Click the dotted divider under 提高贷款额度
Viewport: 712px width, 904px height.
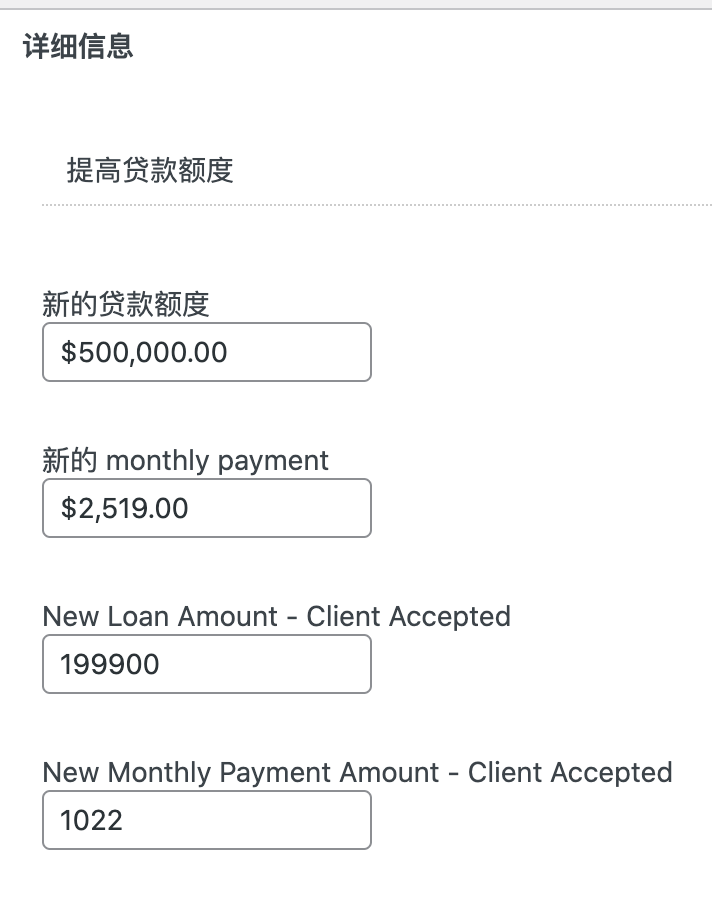click(x=376, y=205)
